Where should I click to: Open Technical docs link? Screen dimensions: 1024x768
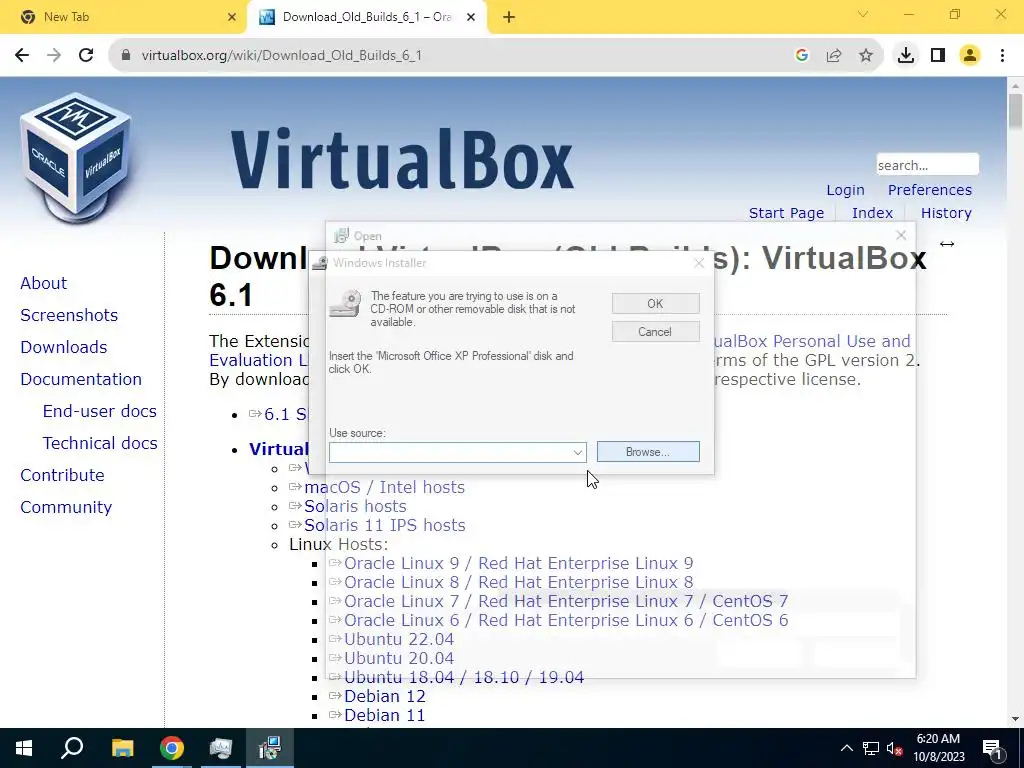coord(100,443)
